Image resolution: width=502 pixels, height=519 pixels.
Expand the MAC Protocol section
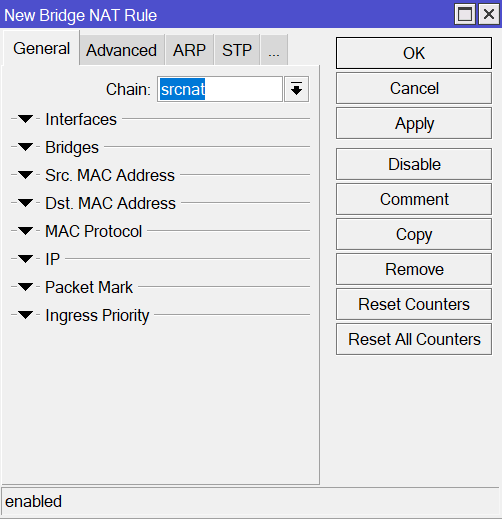[x=25, y=231]
